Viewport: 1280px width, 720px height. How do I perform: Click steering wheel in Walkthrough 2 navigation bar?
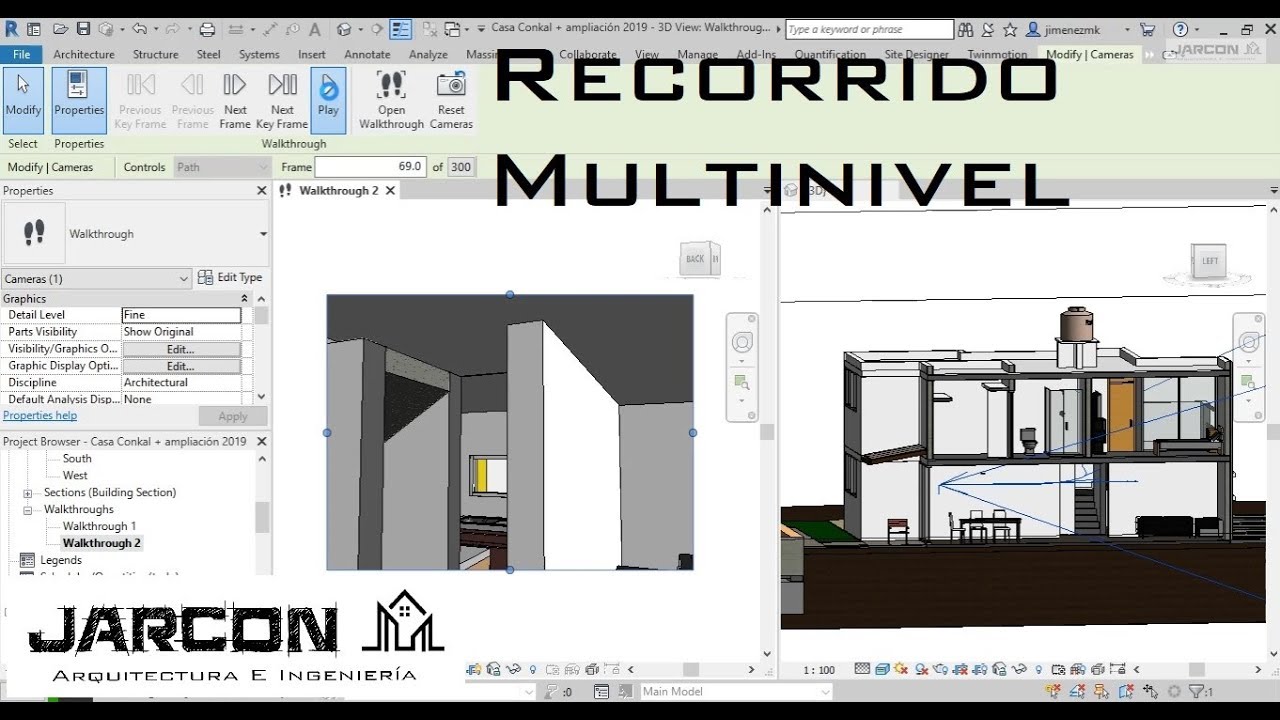(742, 343)
